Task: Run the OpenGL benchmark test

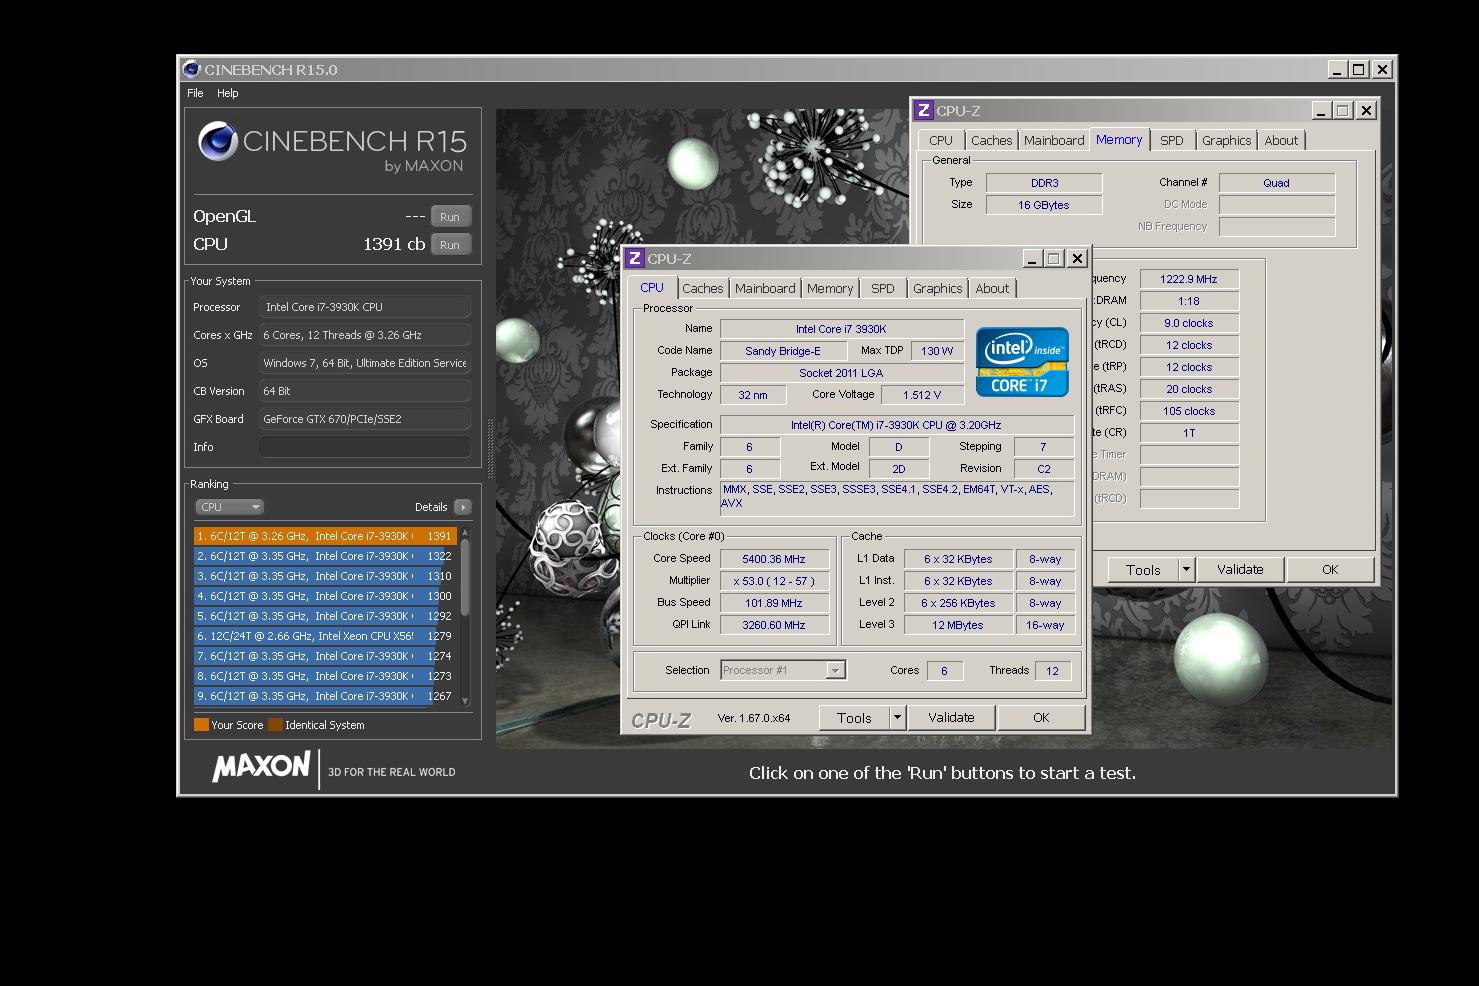Action: pyautogui.click(x=450, y=217)
